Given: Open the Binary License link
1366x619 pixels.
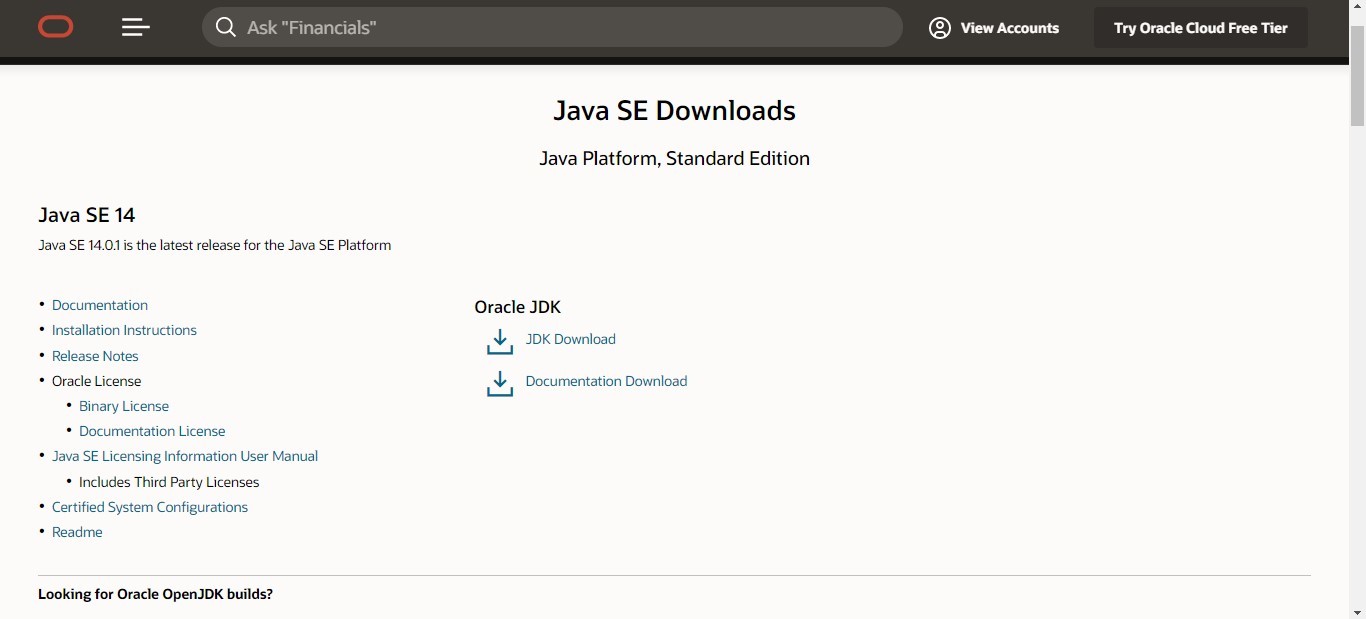Looking at the screenshot, I should point(124,406).
